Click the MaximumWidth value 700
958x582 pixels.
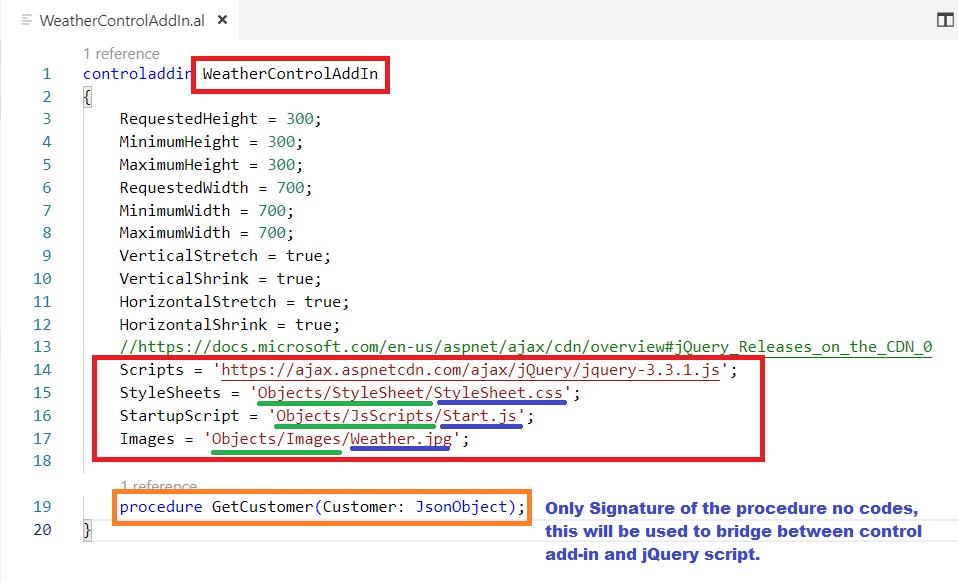272,233
